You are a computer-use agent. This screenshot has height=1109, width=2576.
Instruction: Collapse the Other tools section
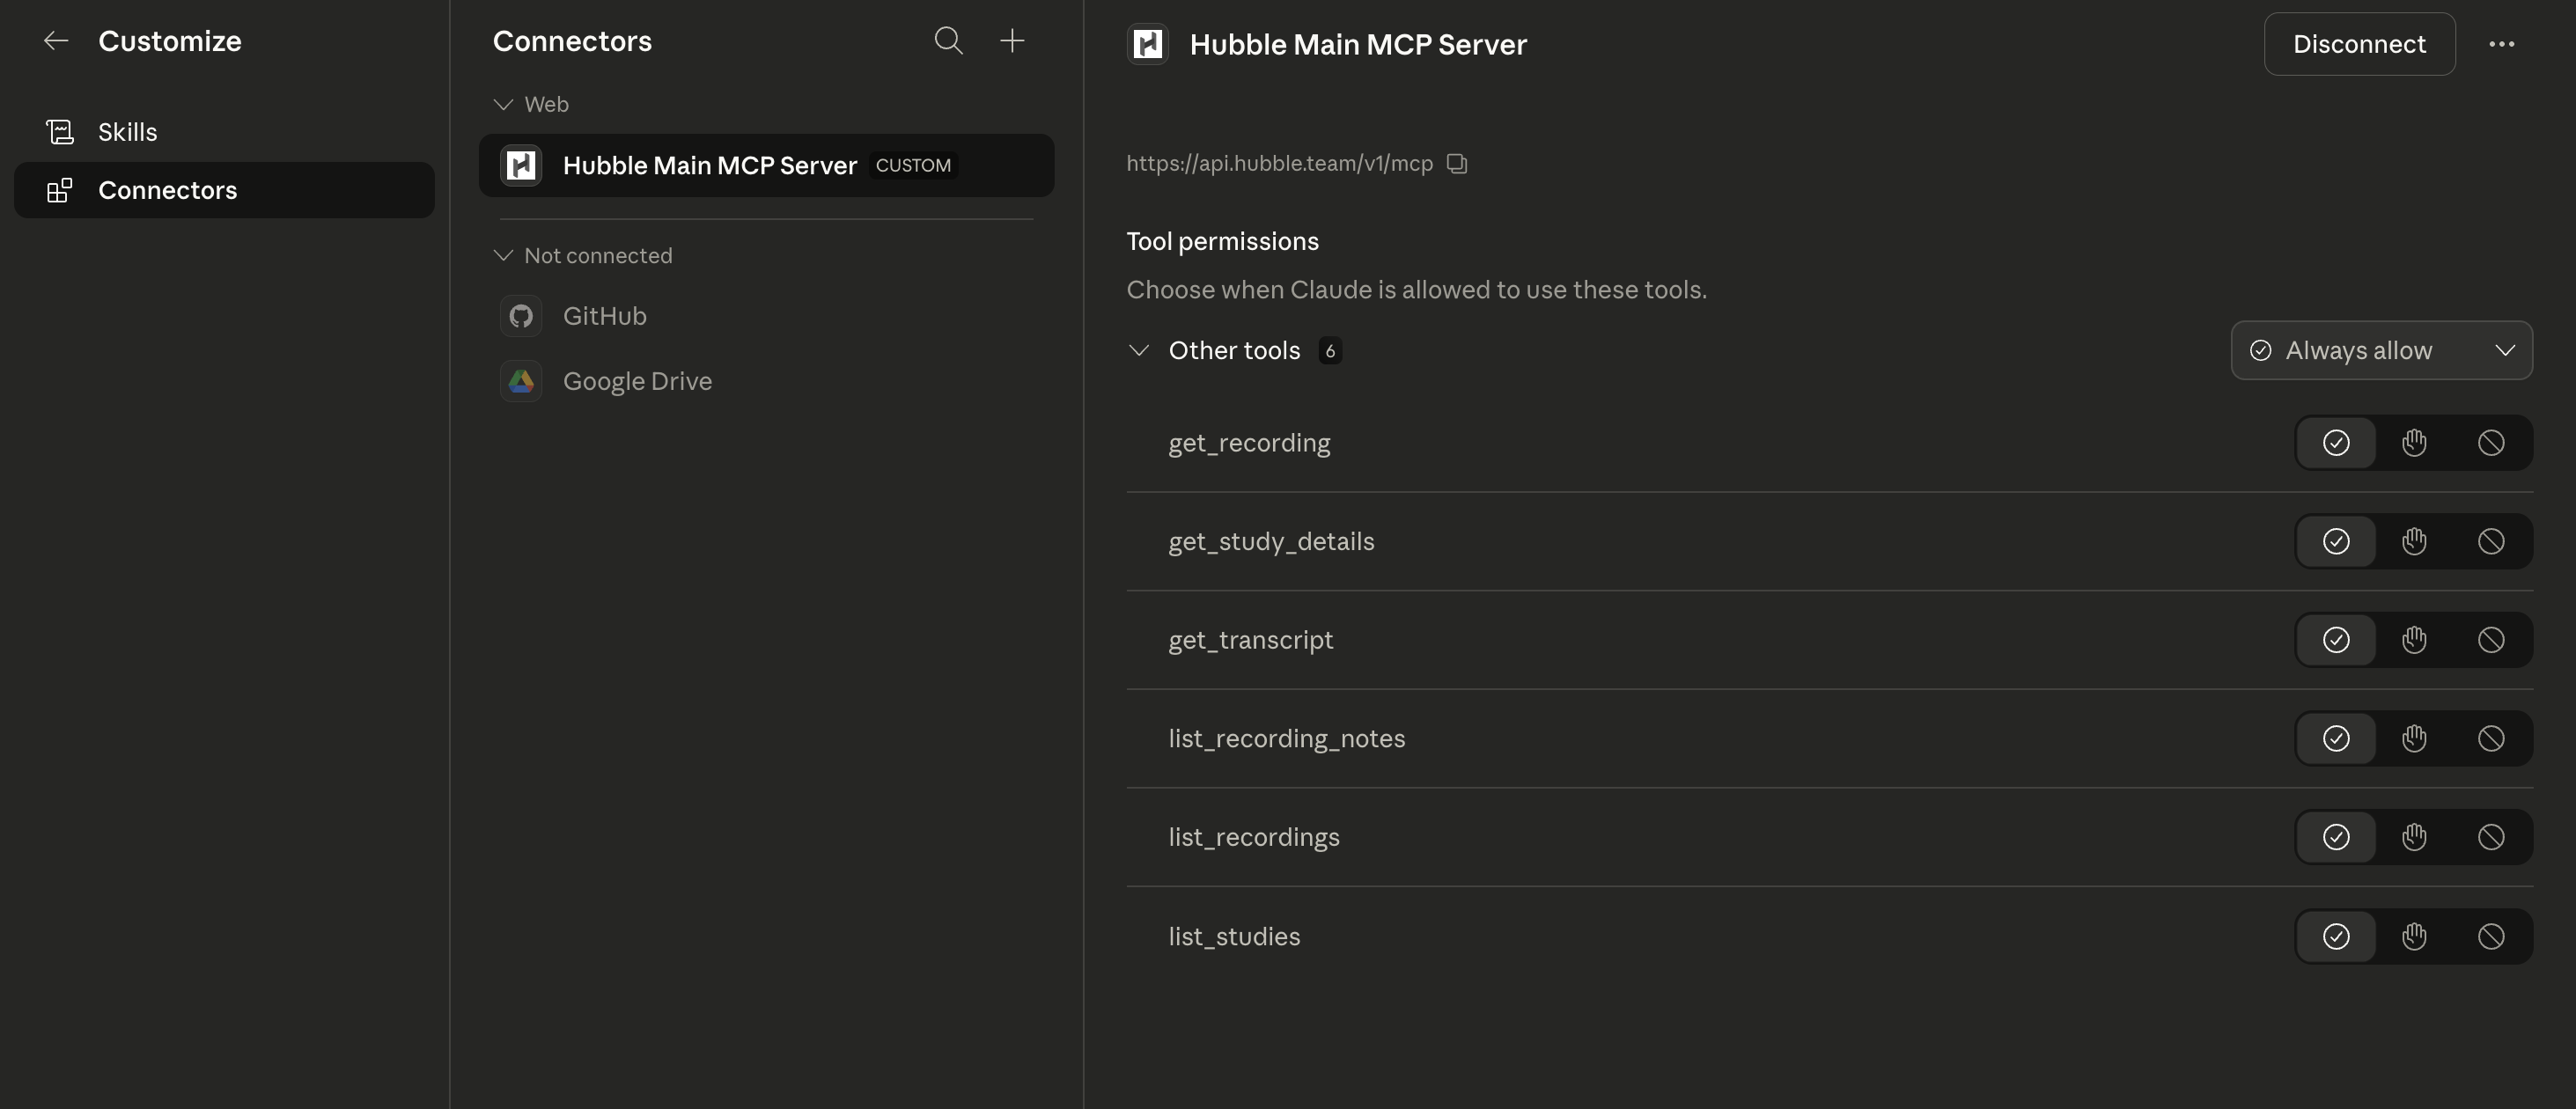1138,351
